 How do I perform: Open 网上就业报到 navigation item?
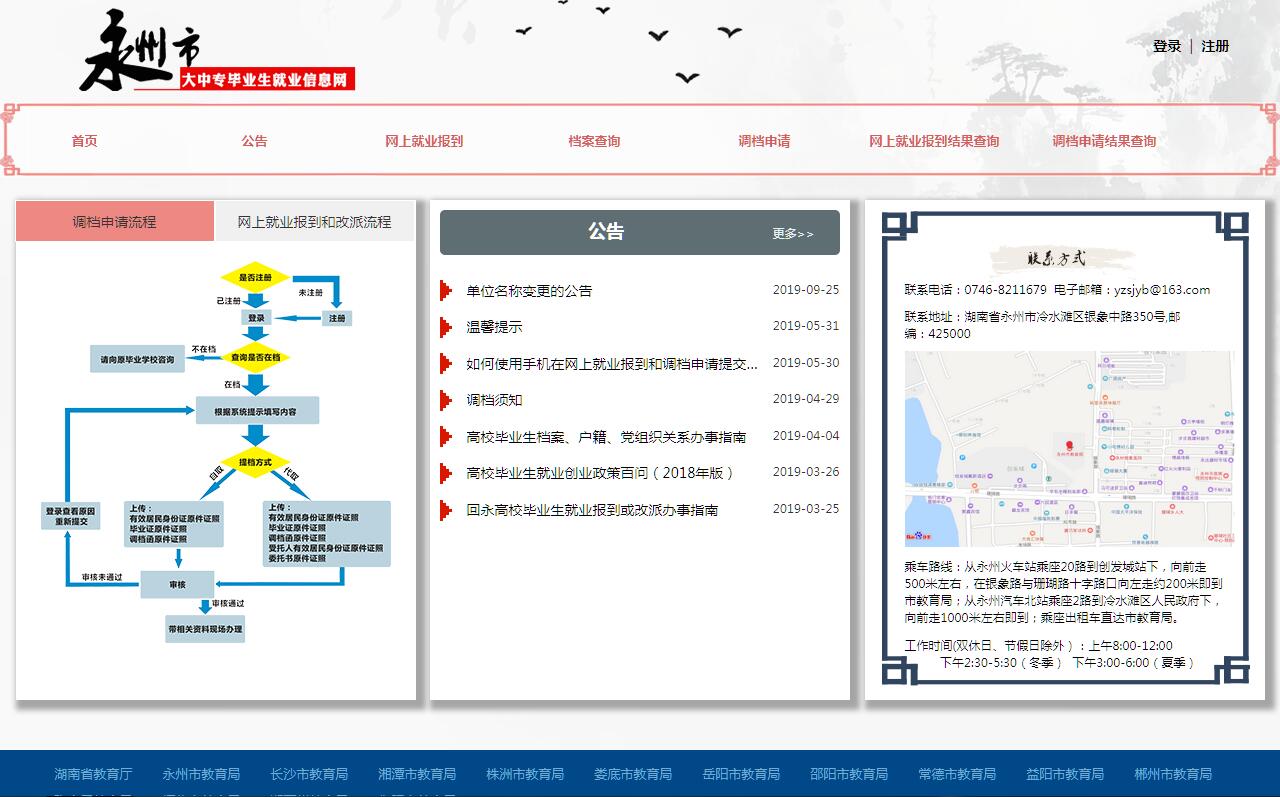click(424, 141)
